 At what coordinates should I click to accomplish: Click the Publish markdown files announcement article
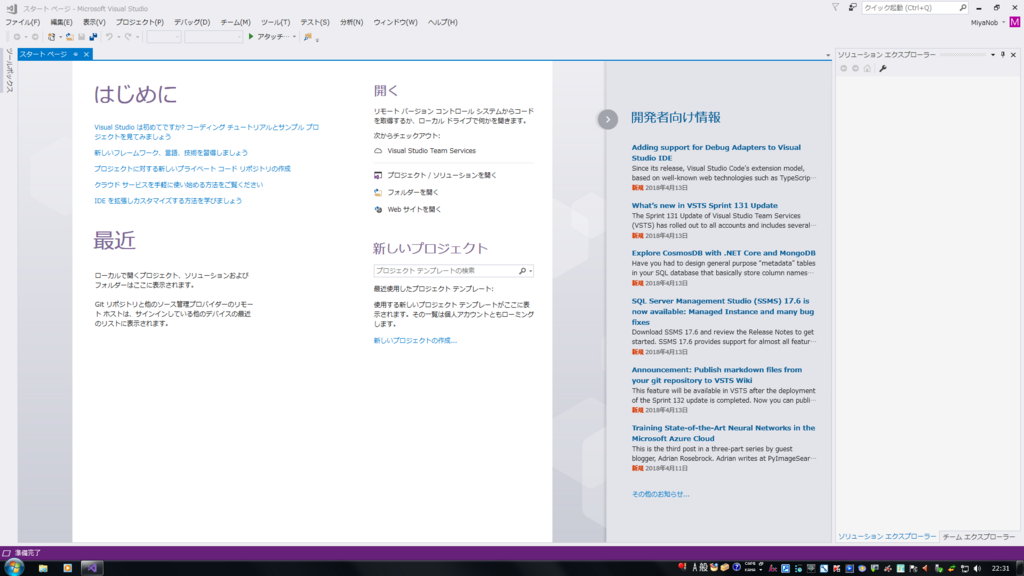click(716, 375)
